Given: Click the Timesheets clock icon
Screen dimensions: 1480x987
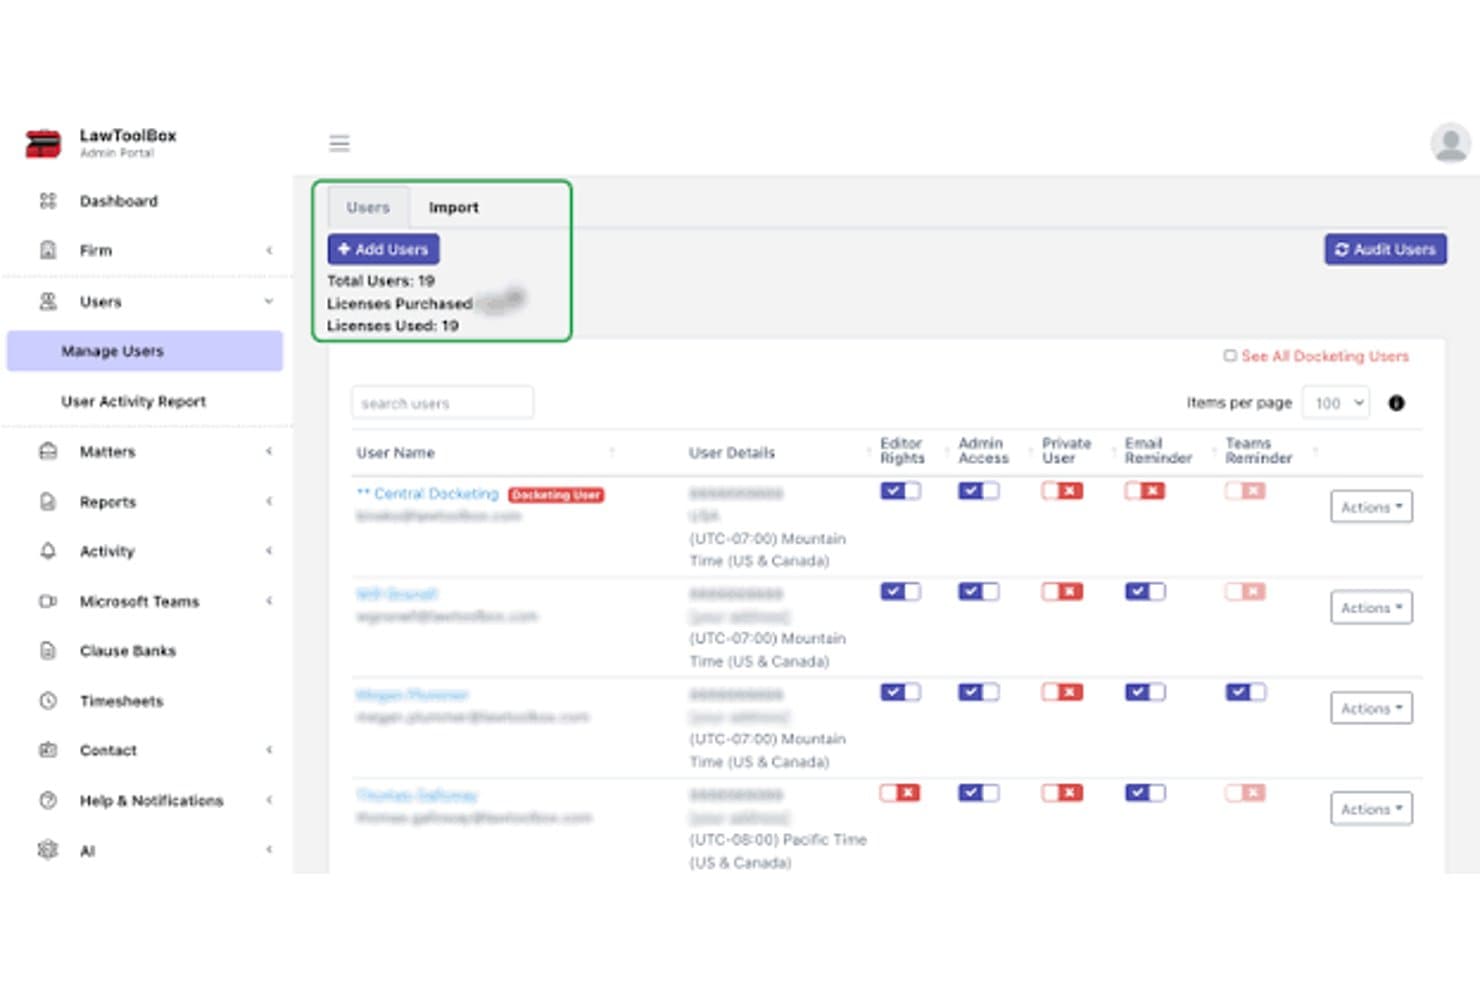Looking at the screenshot, I should (48, 701).
